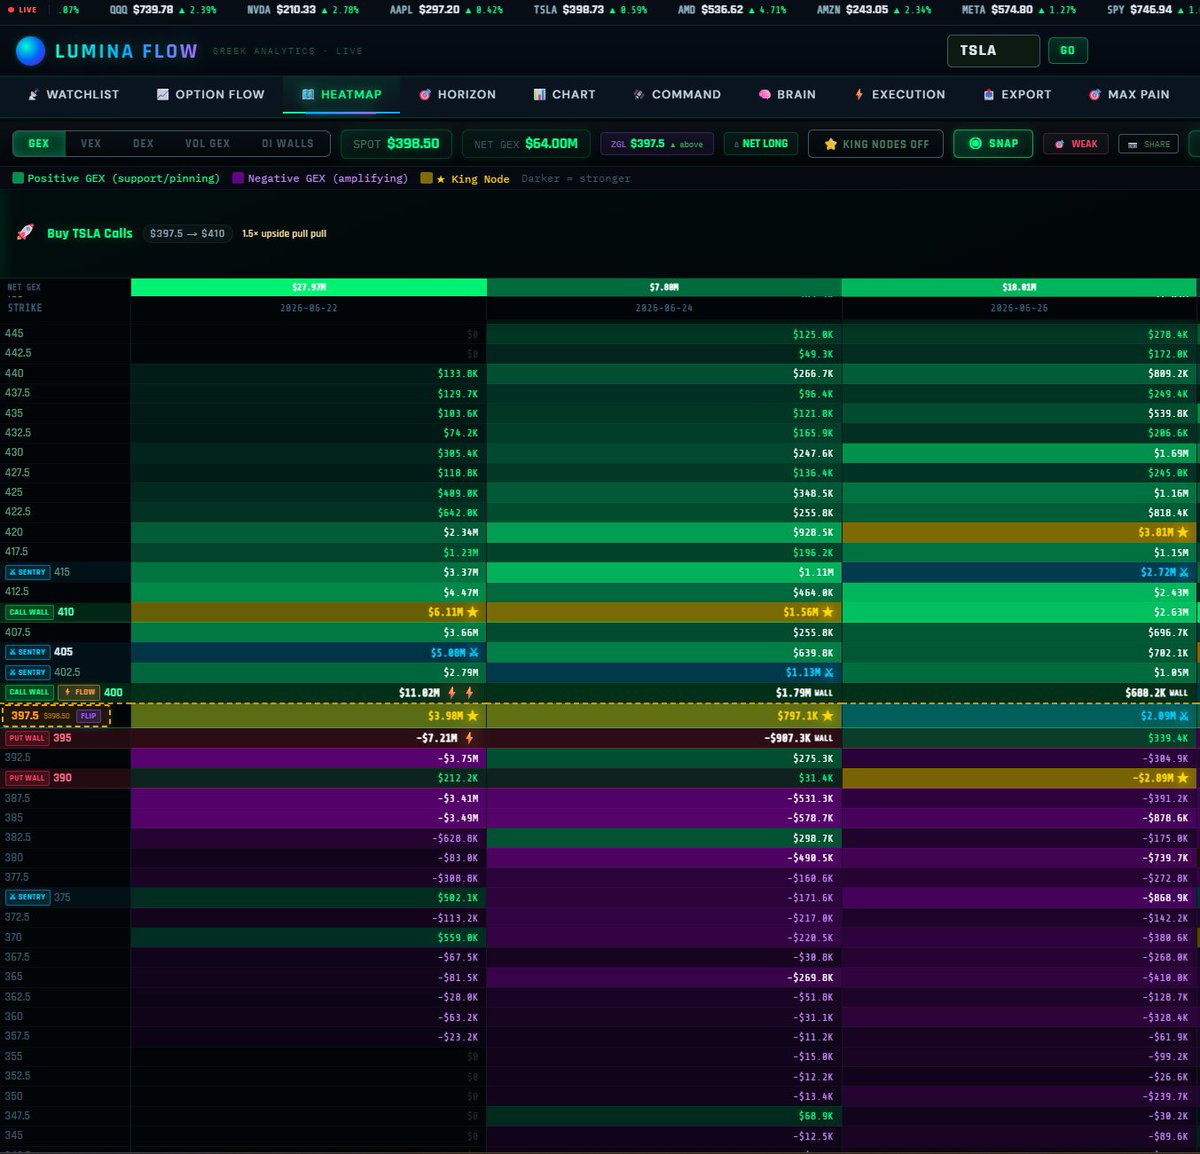Click the crossed-swords icon in the $5.08M cell
Image resolution: width=1200 pixels, height=1154 pixels.
474,652
